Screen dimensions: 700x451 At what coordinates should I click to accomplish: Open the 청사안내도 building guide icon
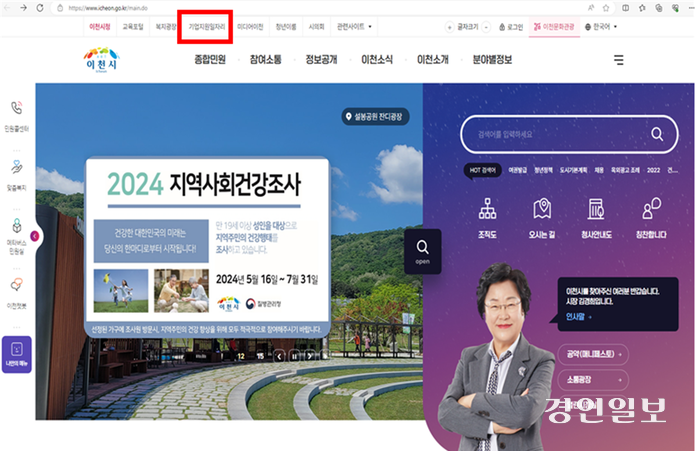pos(598,216)
